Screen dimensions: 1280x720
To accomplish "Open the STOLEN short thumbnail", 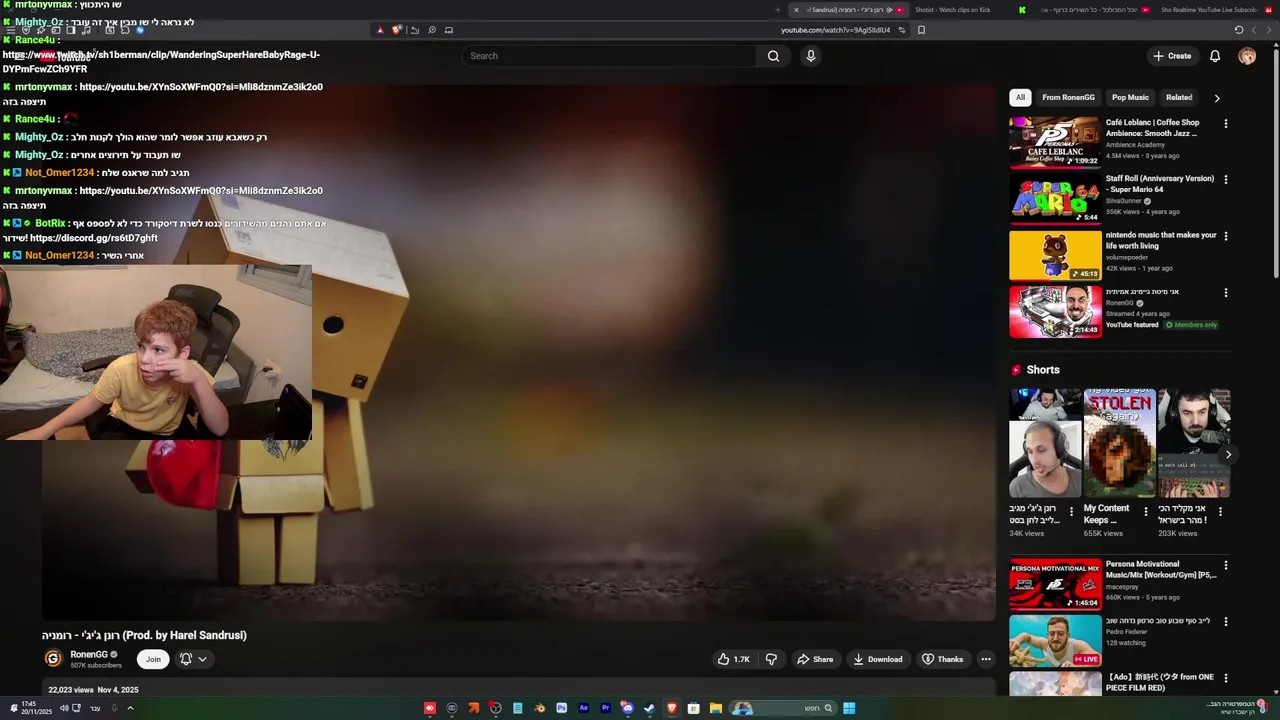I will [x=1119, y=443].
